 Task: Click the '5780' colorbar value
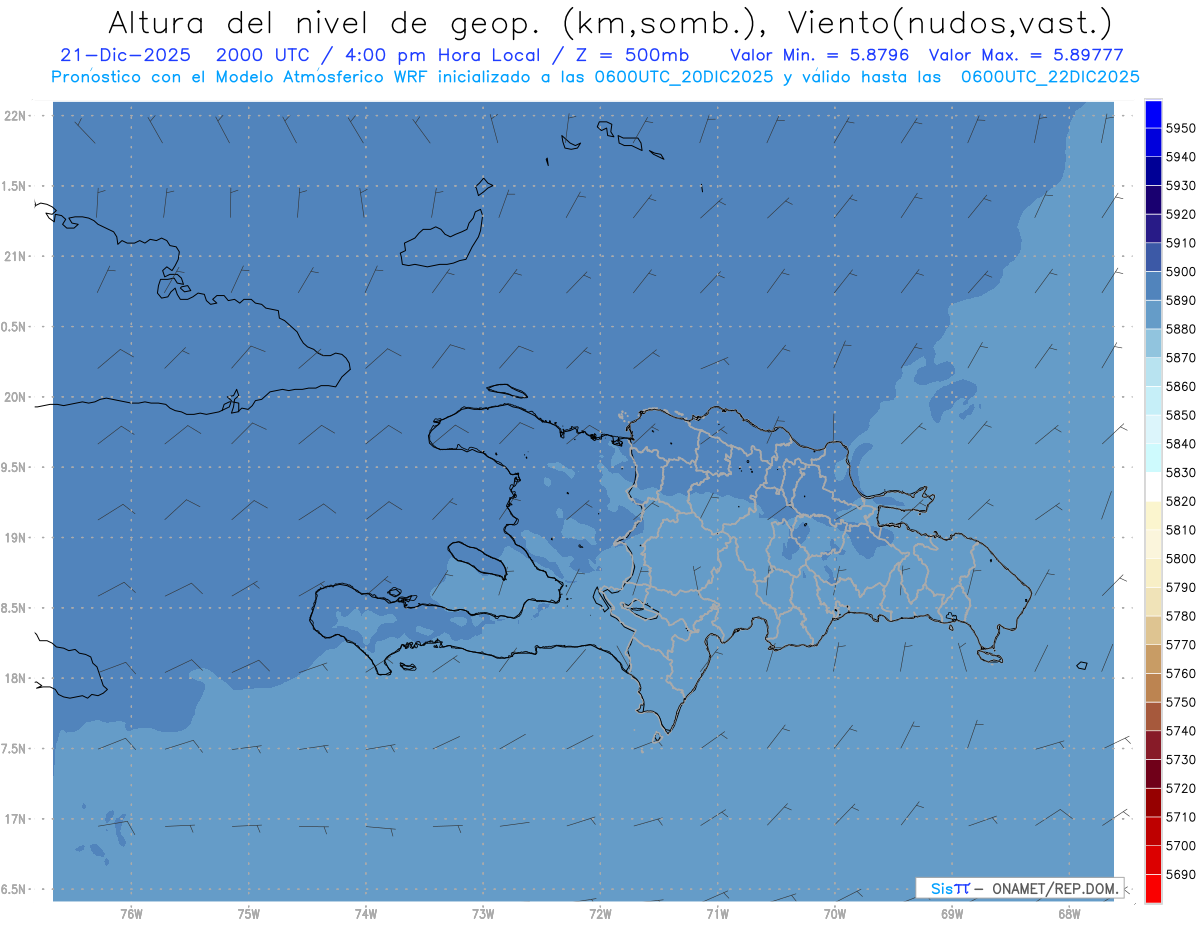click(x=1181, y=616)
